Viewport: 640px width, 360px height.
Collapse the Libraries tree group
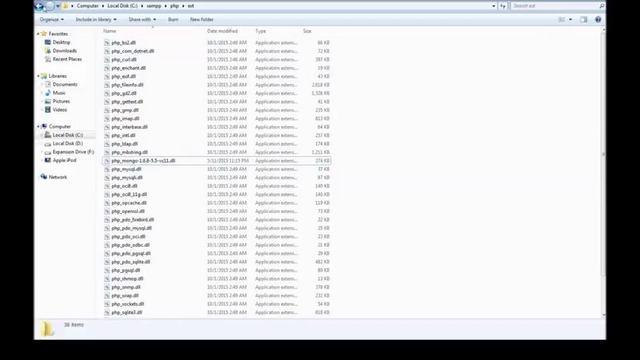[38, 76]
